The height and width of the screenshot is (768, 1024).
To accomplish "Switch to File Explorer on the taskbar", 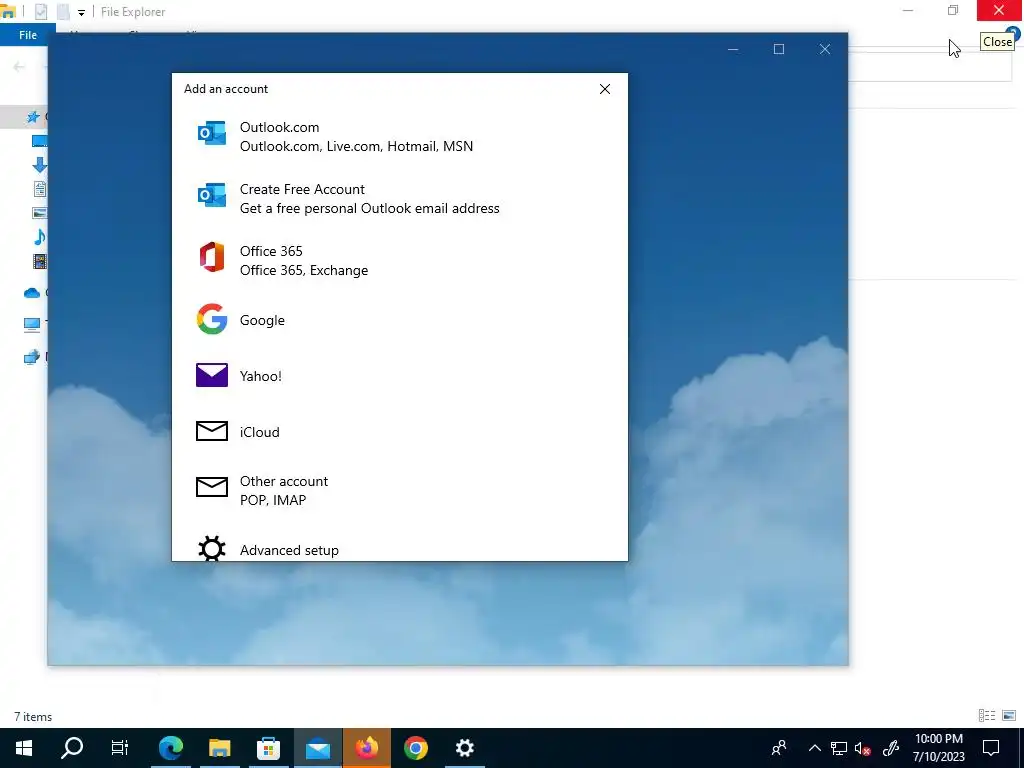I will coord(220,748).
